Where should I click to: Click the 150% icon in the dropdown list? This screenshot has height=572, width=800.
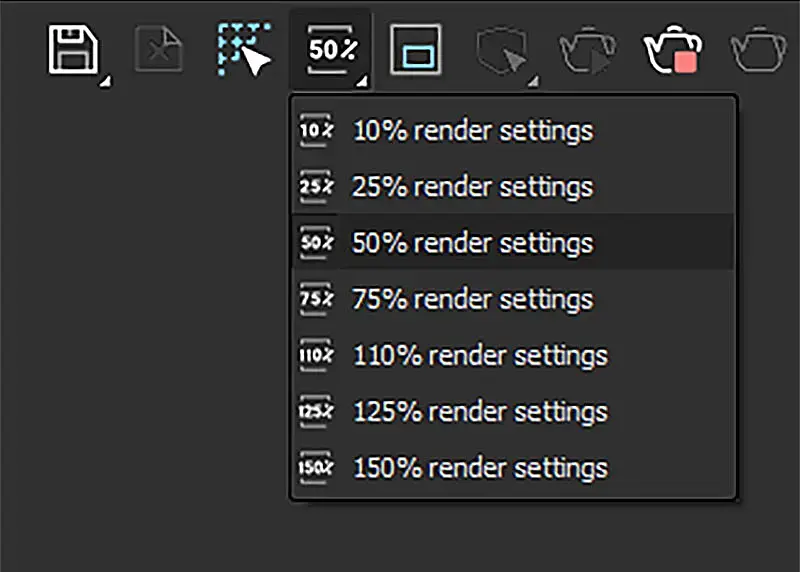click(316, 467)
